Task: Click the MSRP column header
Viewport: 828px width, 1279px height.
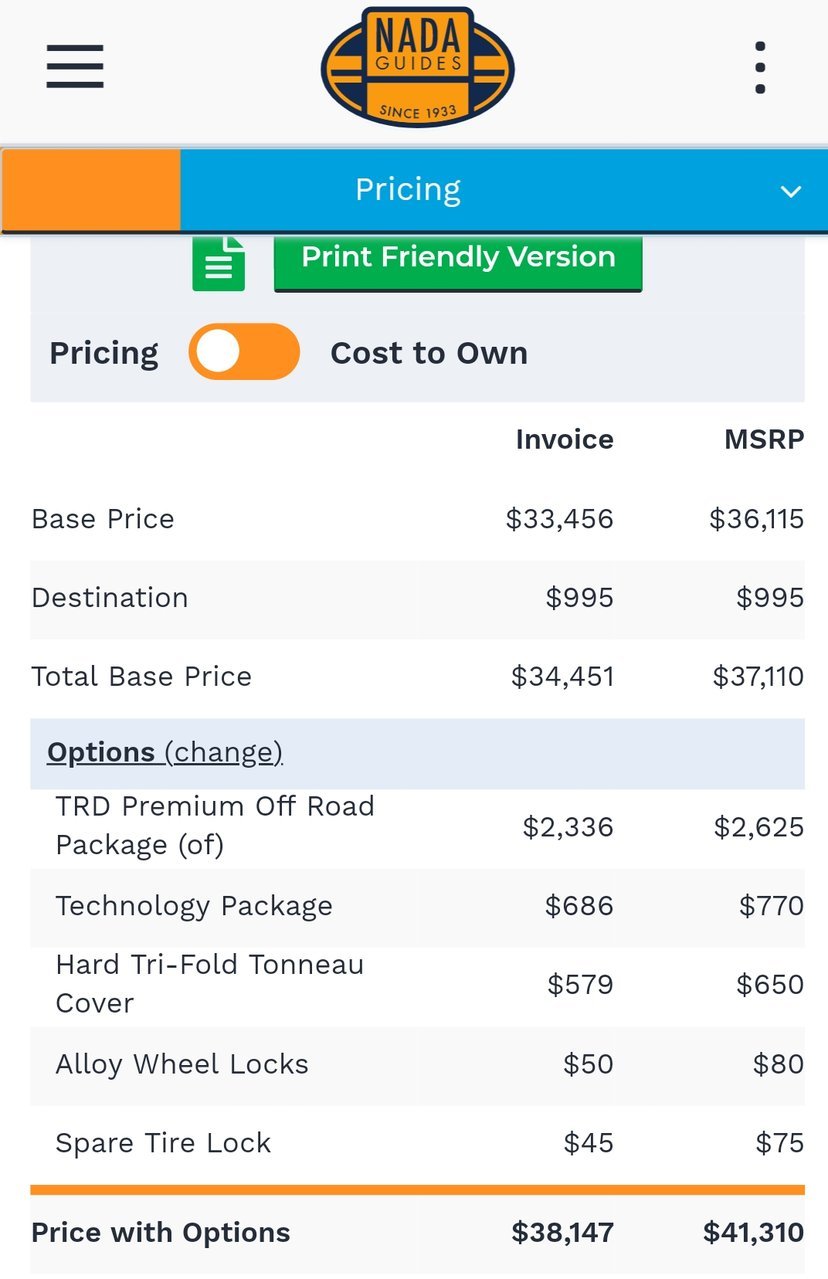Action: click(x=764, y=440)
